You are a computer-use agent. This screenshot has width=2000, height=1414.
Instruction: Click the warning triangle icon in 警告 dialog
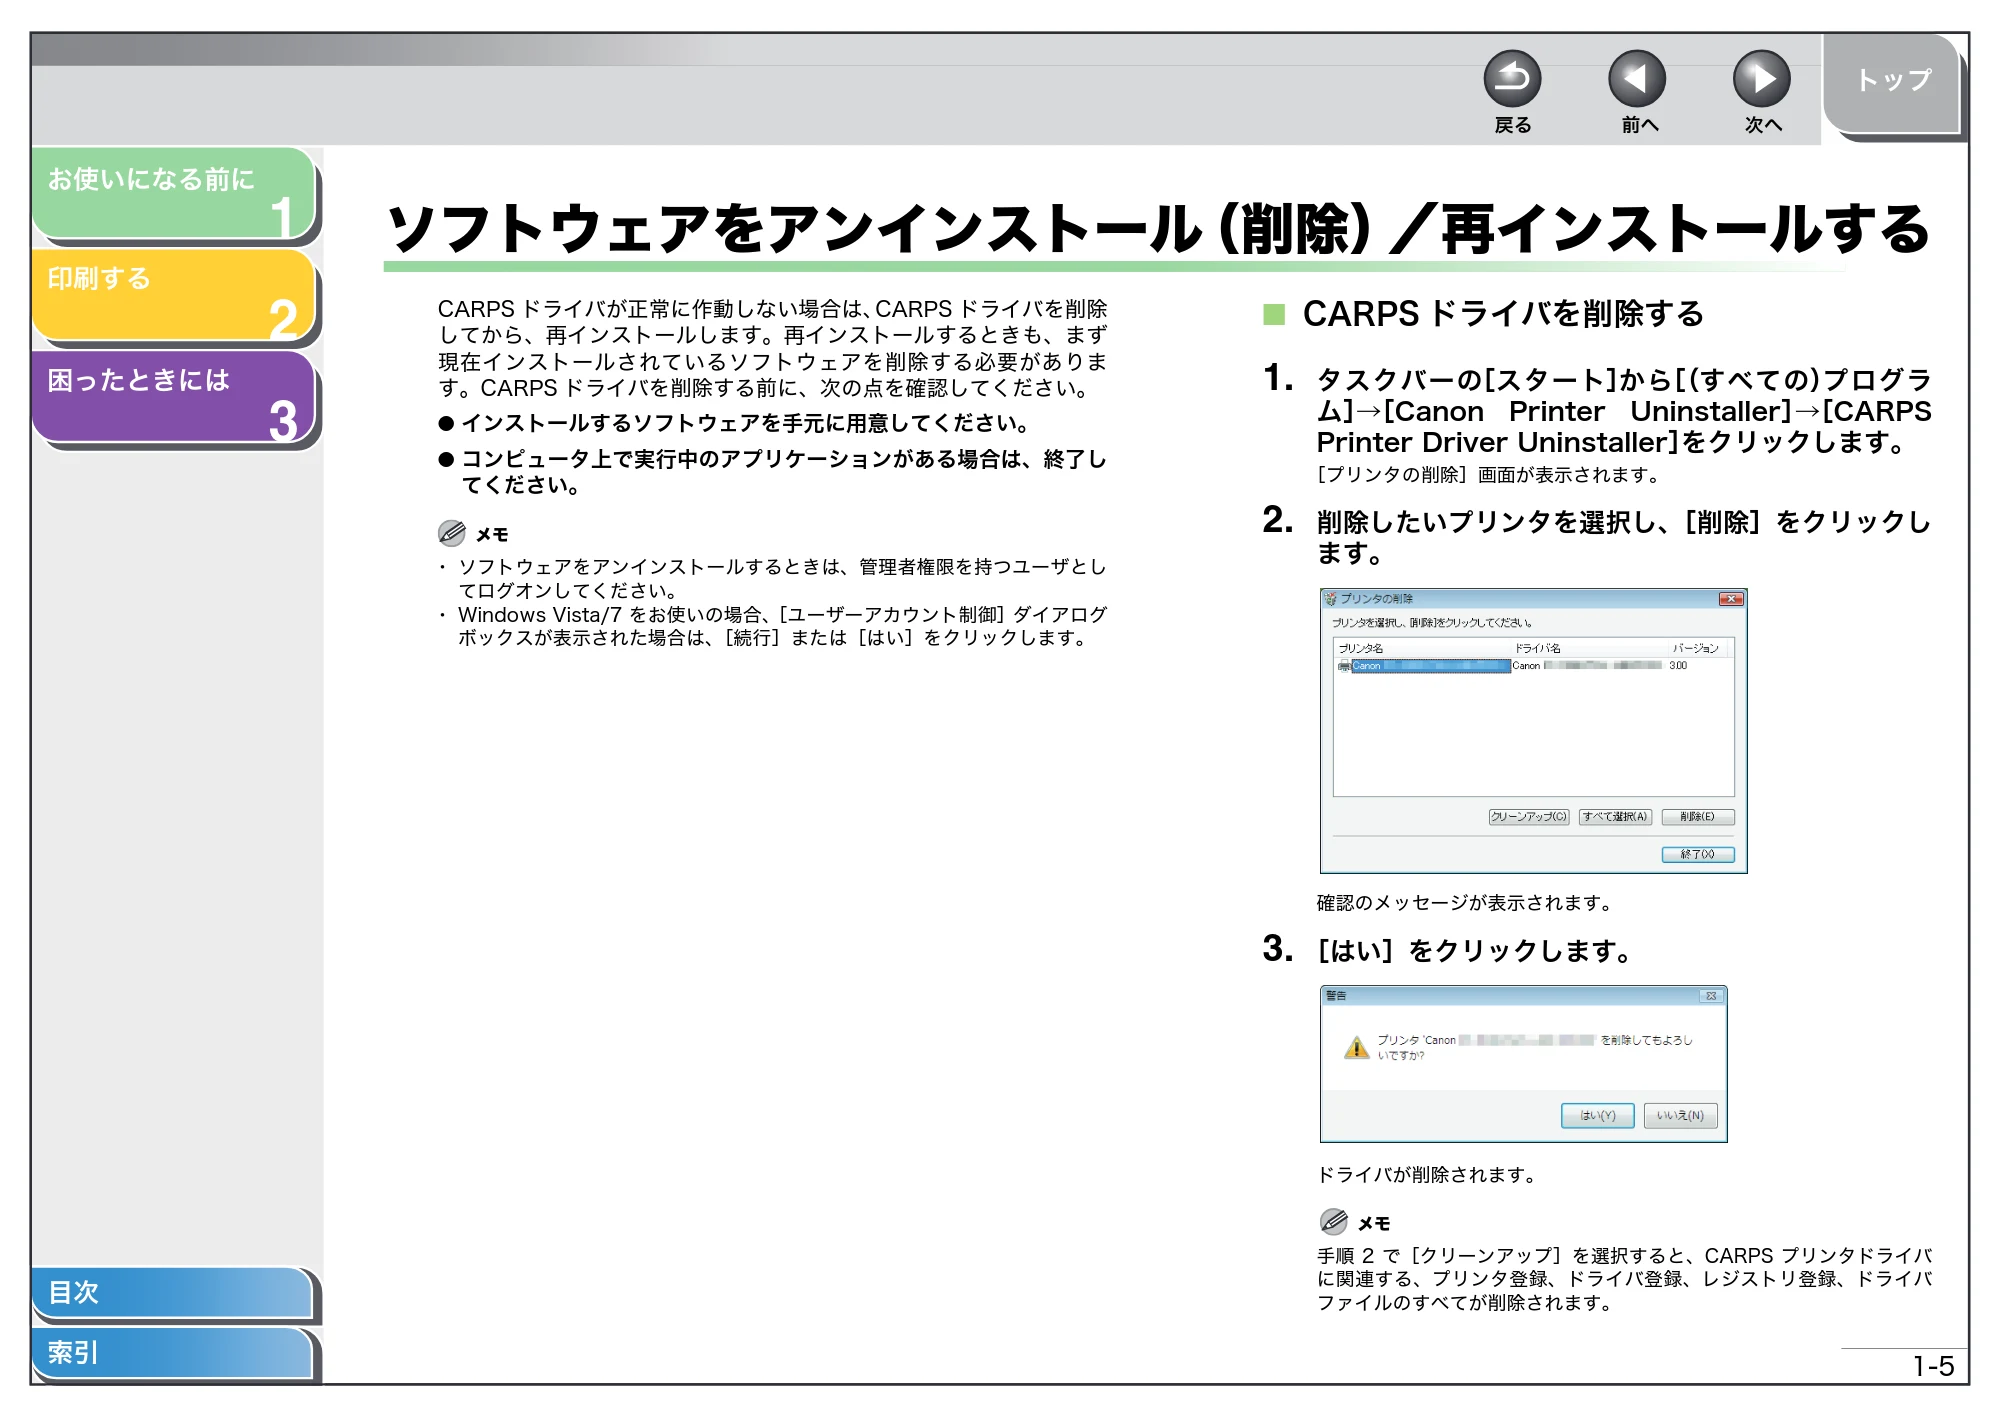[x=1357, y=1047]
